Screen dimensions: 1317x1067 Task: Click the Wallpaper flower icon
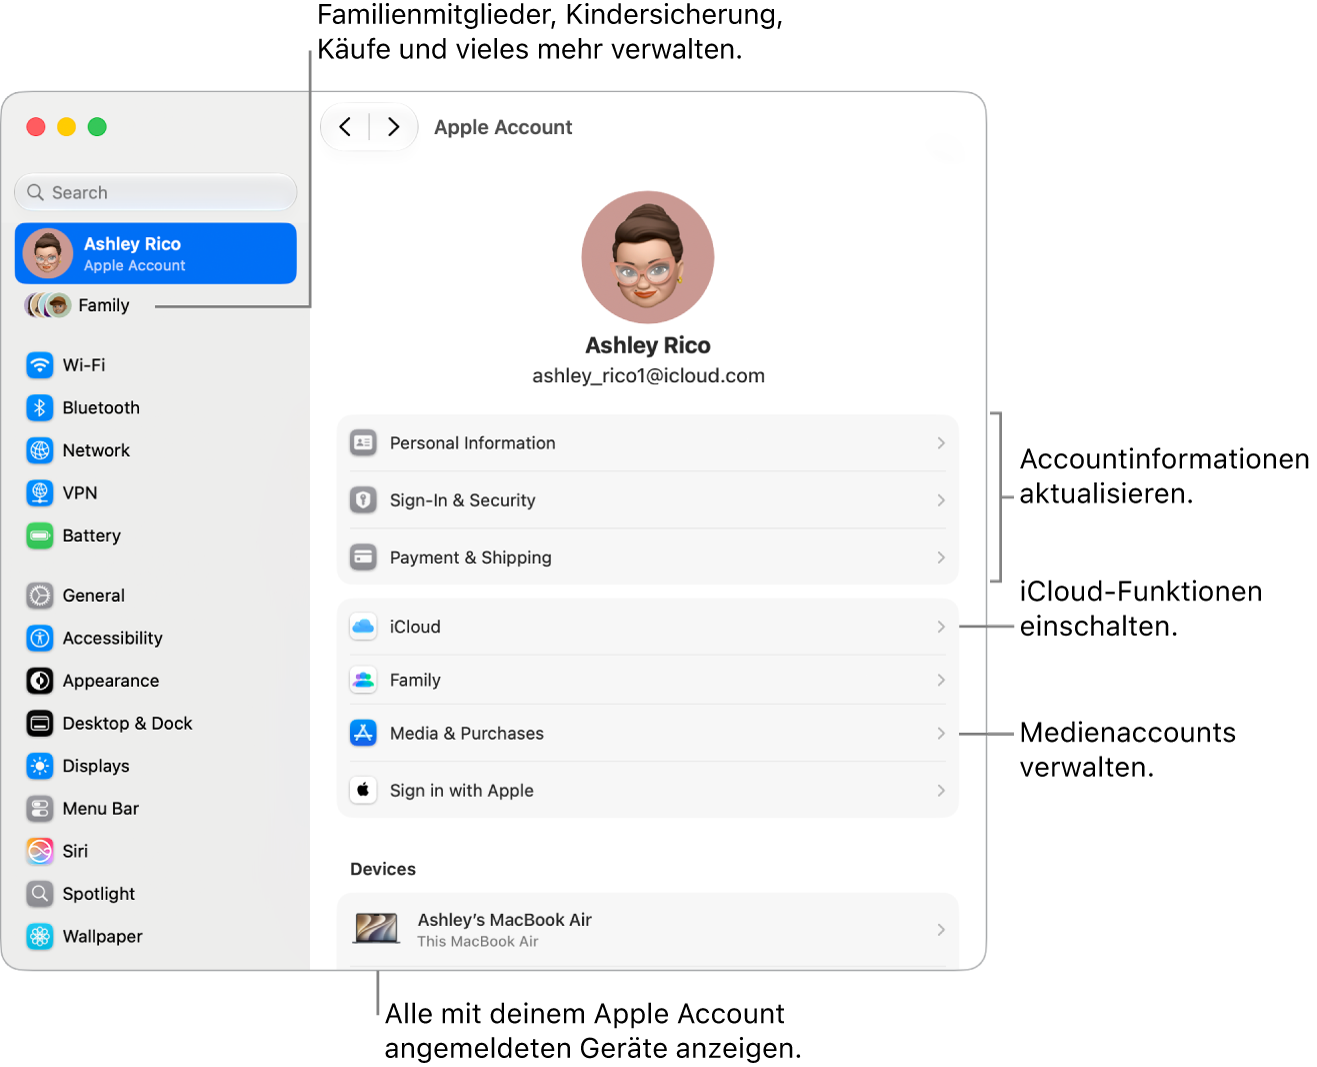click(40, 937)
